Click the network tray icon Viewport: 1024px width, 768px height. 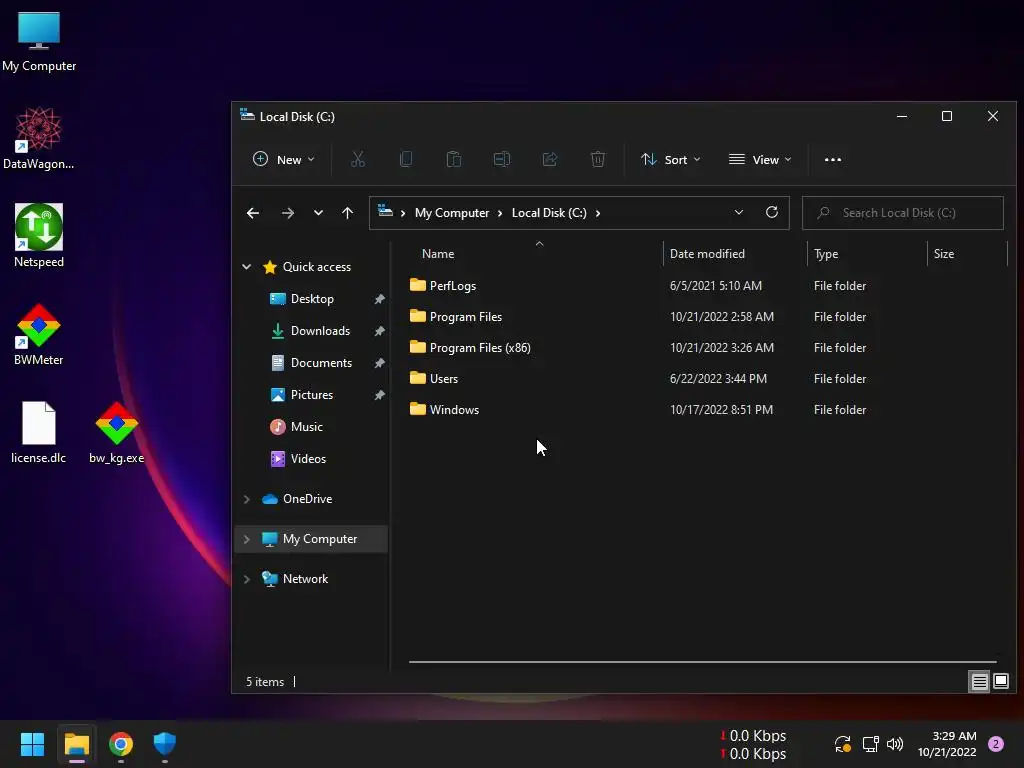(x=870, y=744)
